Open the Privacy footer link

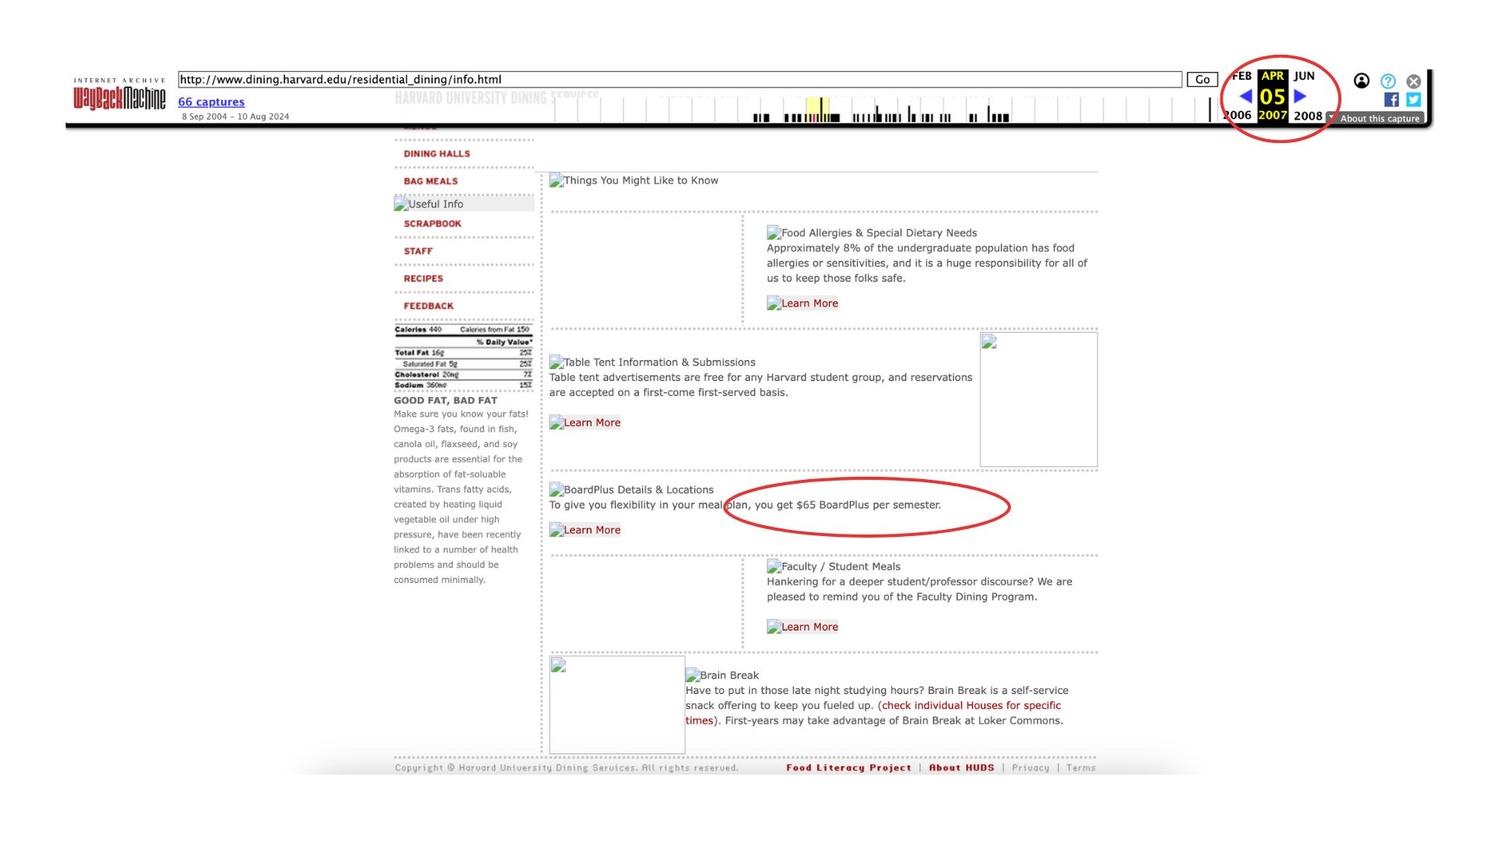1030,768
